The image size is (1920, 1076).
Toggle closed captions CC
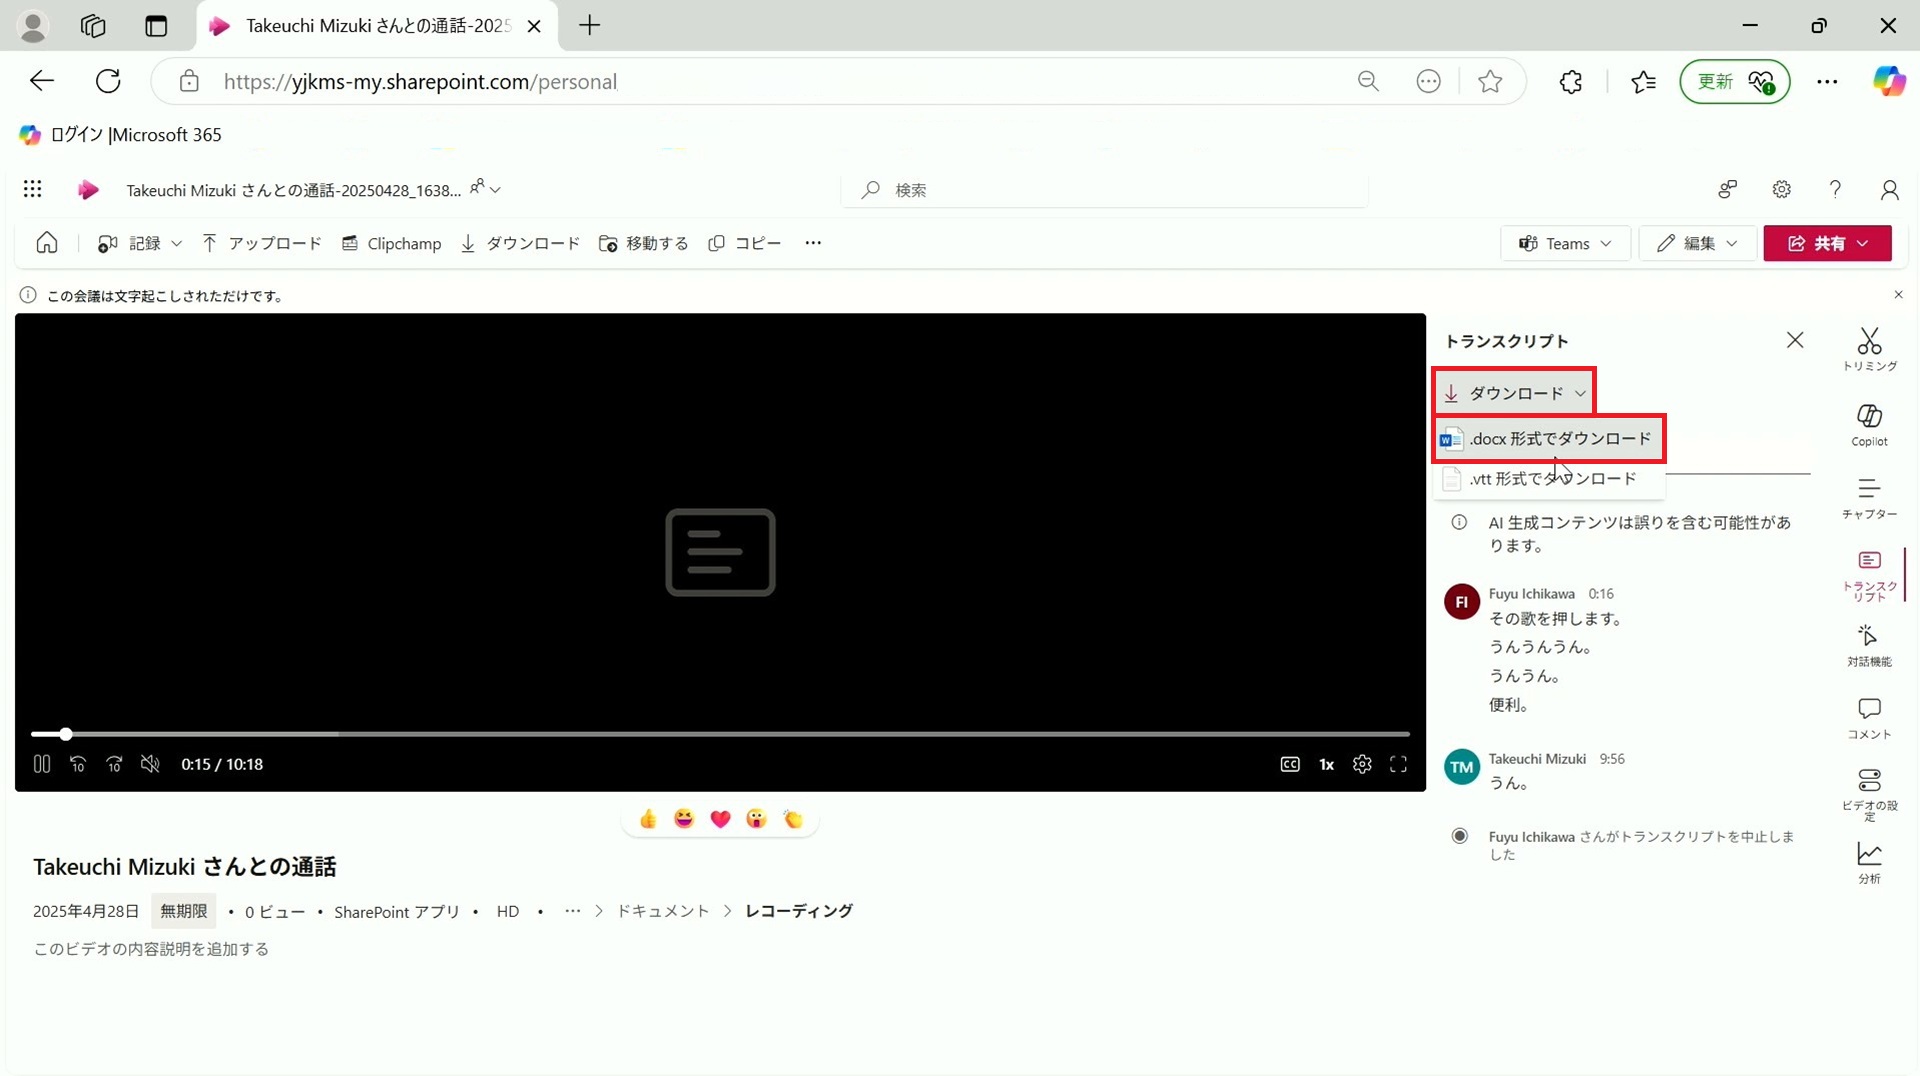[1290, 764]
